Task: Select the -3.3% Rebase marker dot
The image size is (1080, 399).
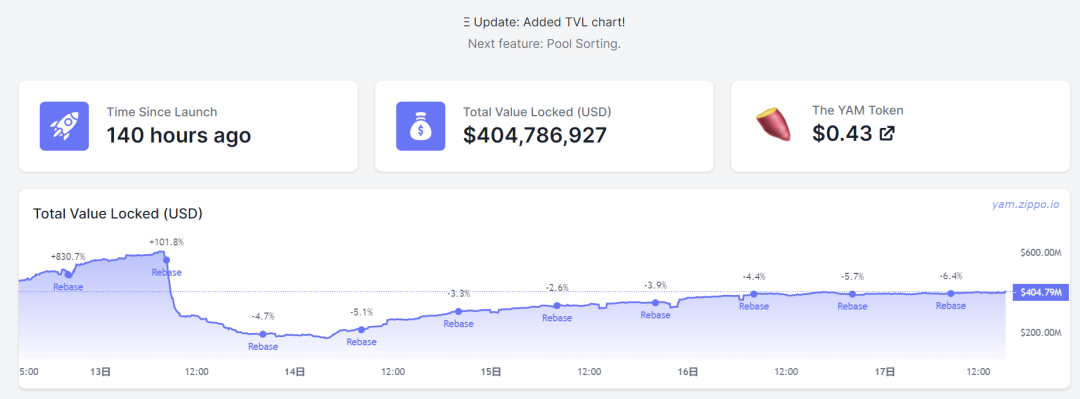Action: point(459,311)
